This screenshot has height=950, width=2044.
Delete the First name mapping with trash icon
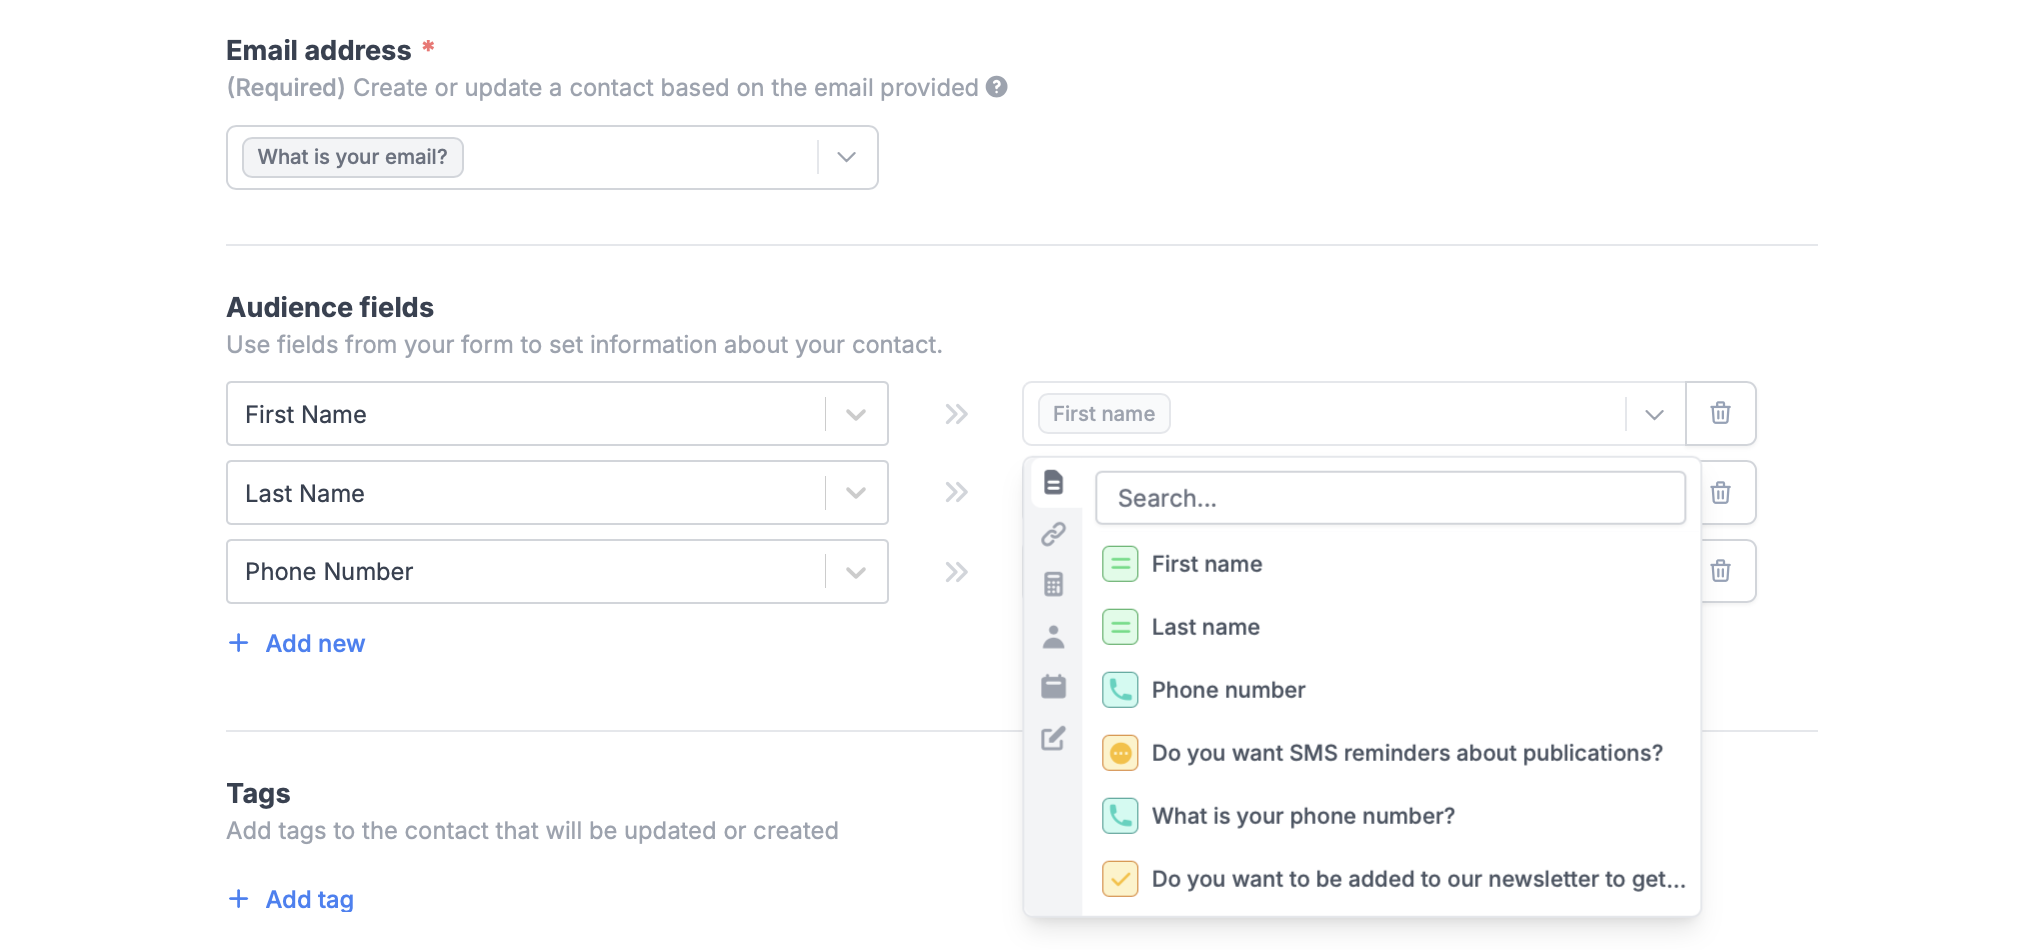point(1720,413)
